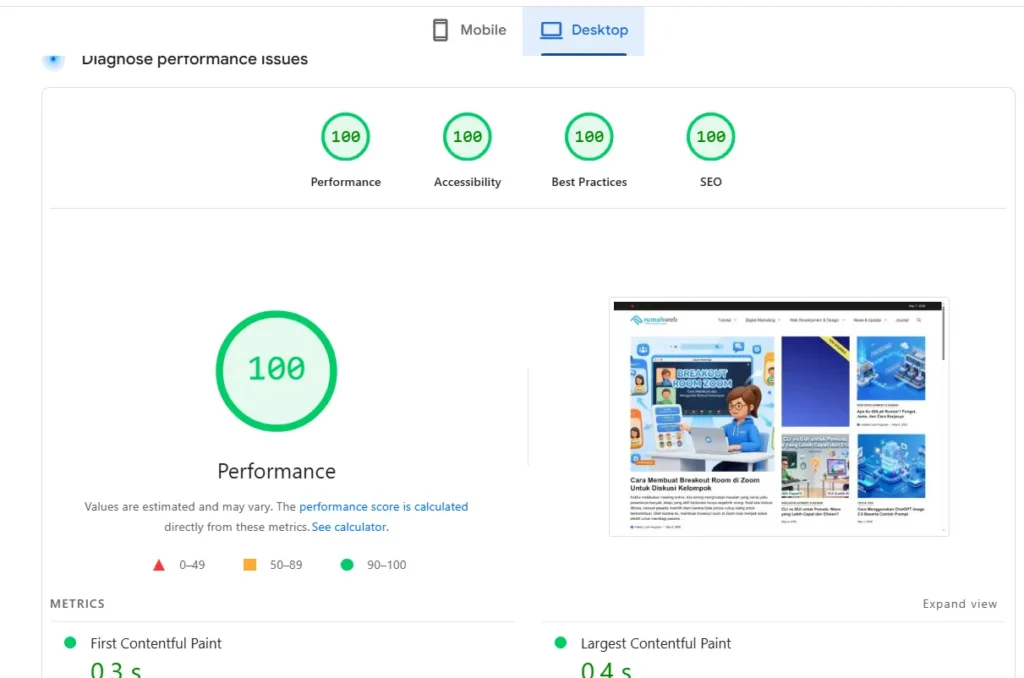
Task: Click the large 100 Performance gauge
Action: [276, 370]
